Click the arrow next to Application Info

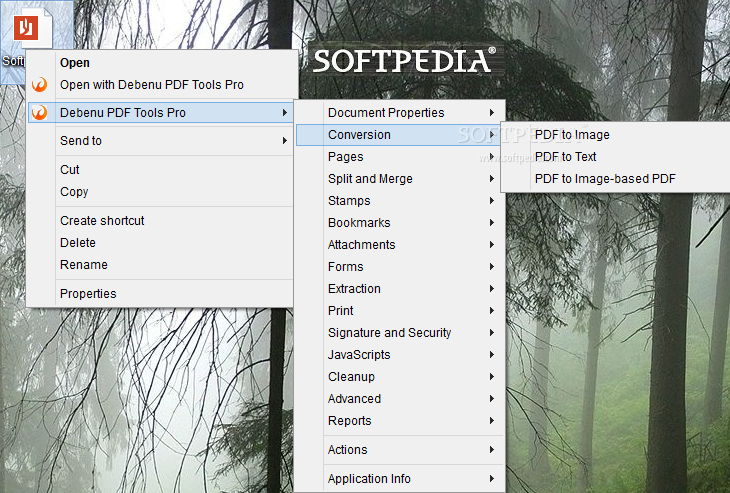pyautogui.click(x=492, y=479)
